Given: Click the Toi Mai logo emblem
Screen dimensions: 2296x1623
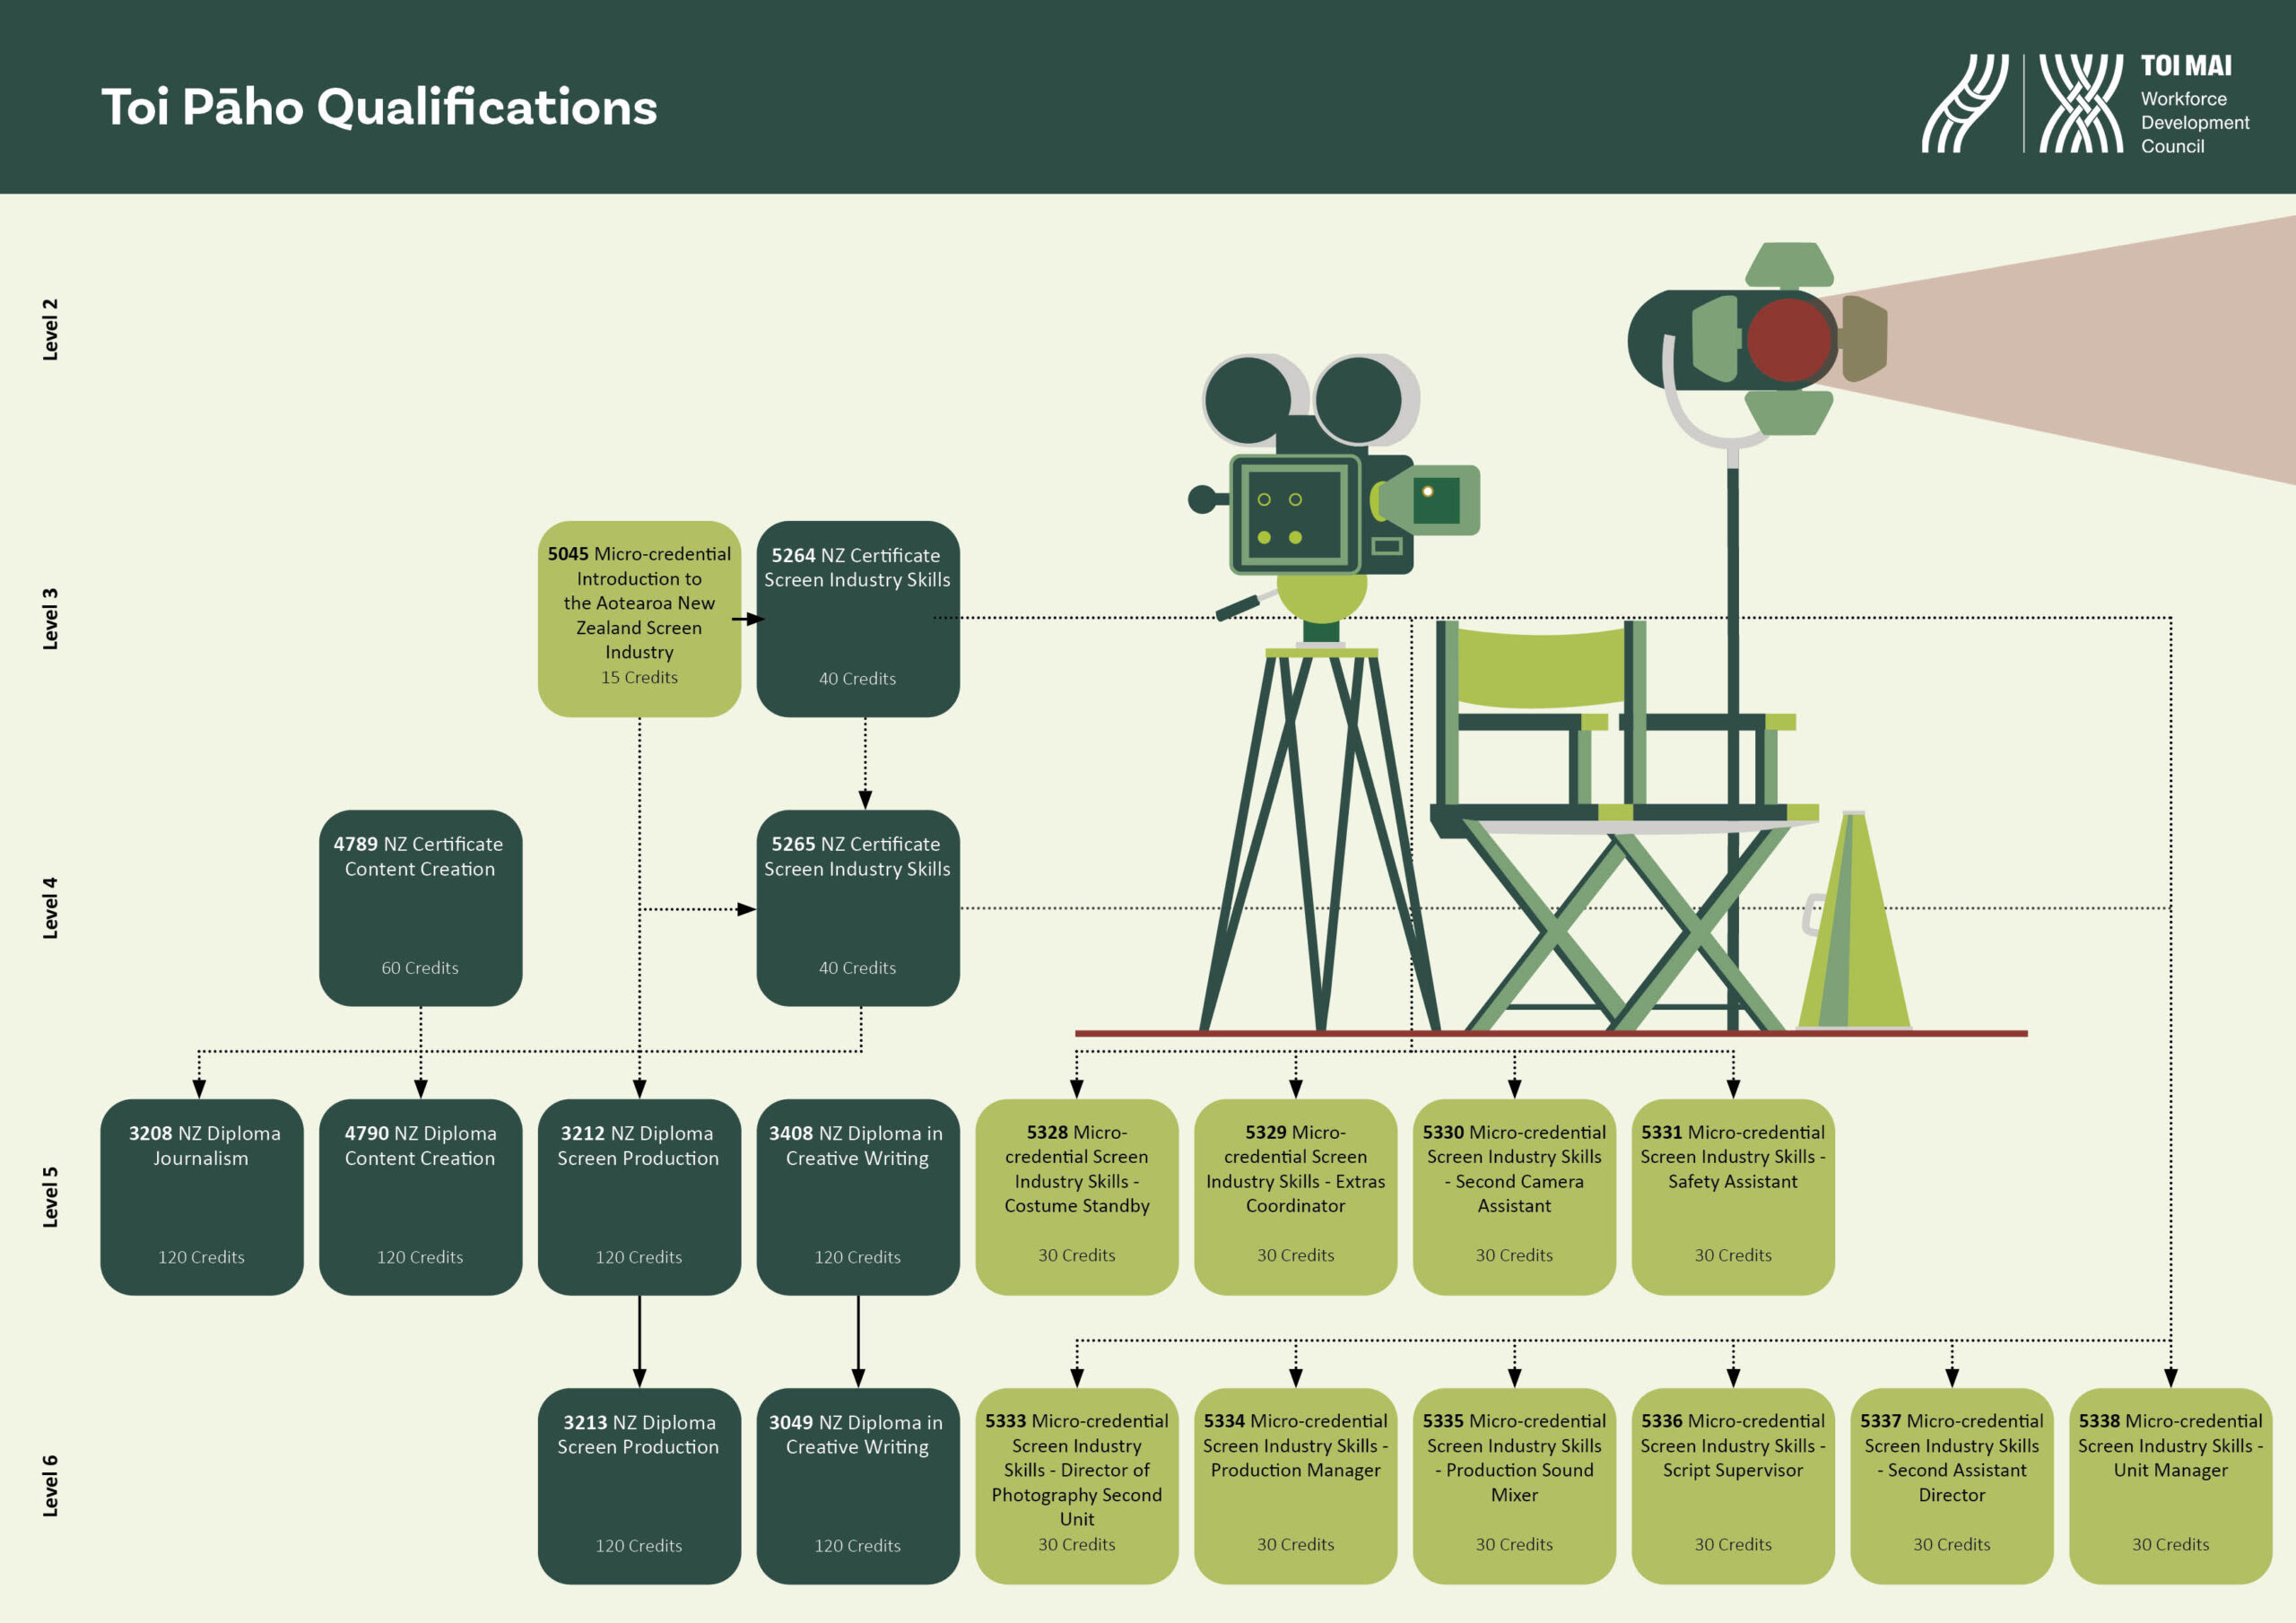Looking at the screenshot, I should point(2080,103).
